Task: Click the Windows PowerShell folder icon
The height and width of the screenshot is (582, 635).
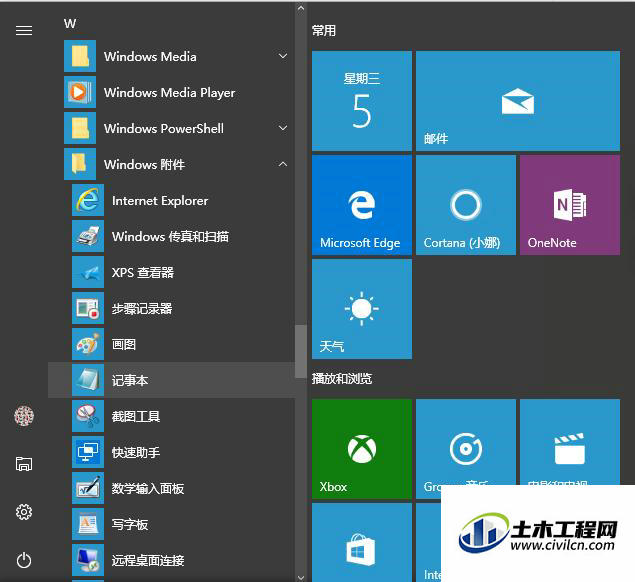Action: click(x=80, y=128)
